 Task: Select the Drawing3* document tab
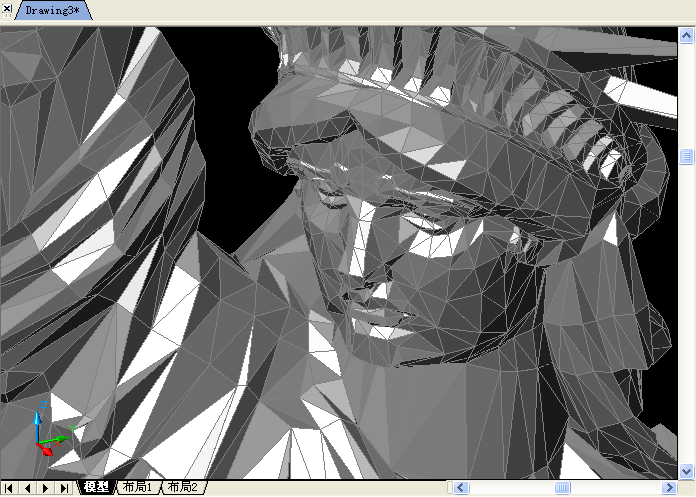pos(52,11)
